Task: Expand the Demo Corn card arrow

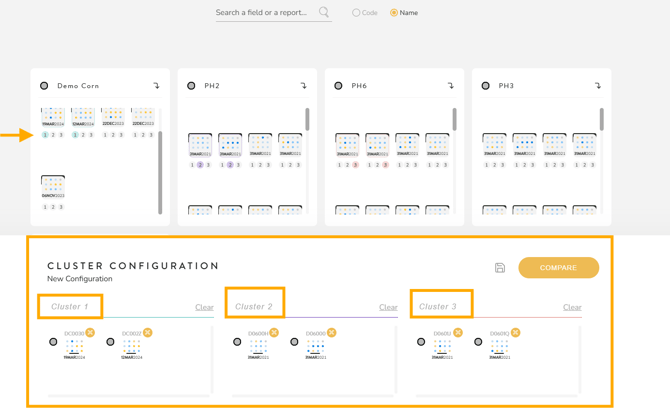Action: 156,86
